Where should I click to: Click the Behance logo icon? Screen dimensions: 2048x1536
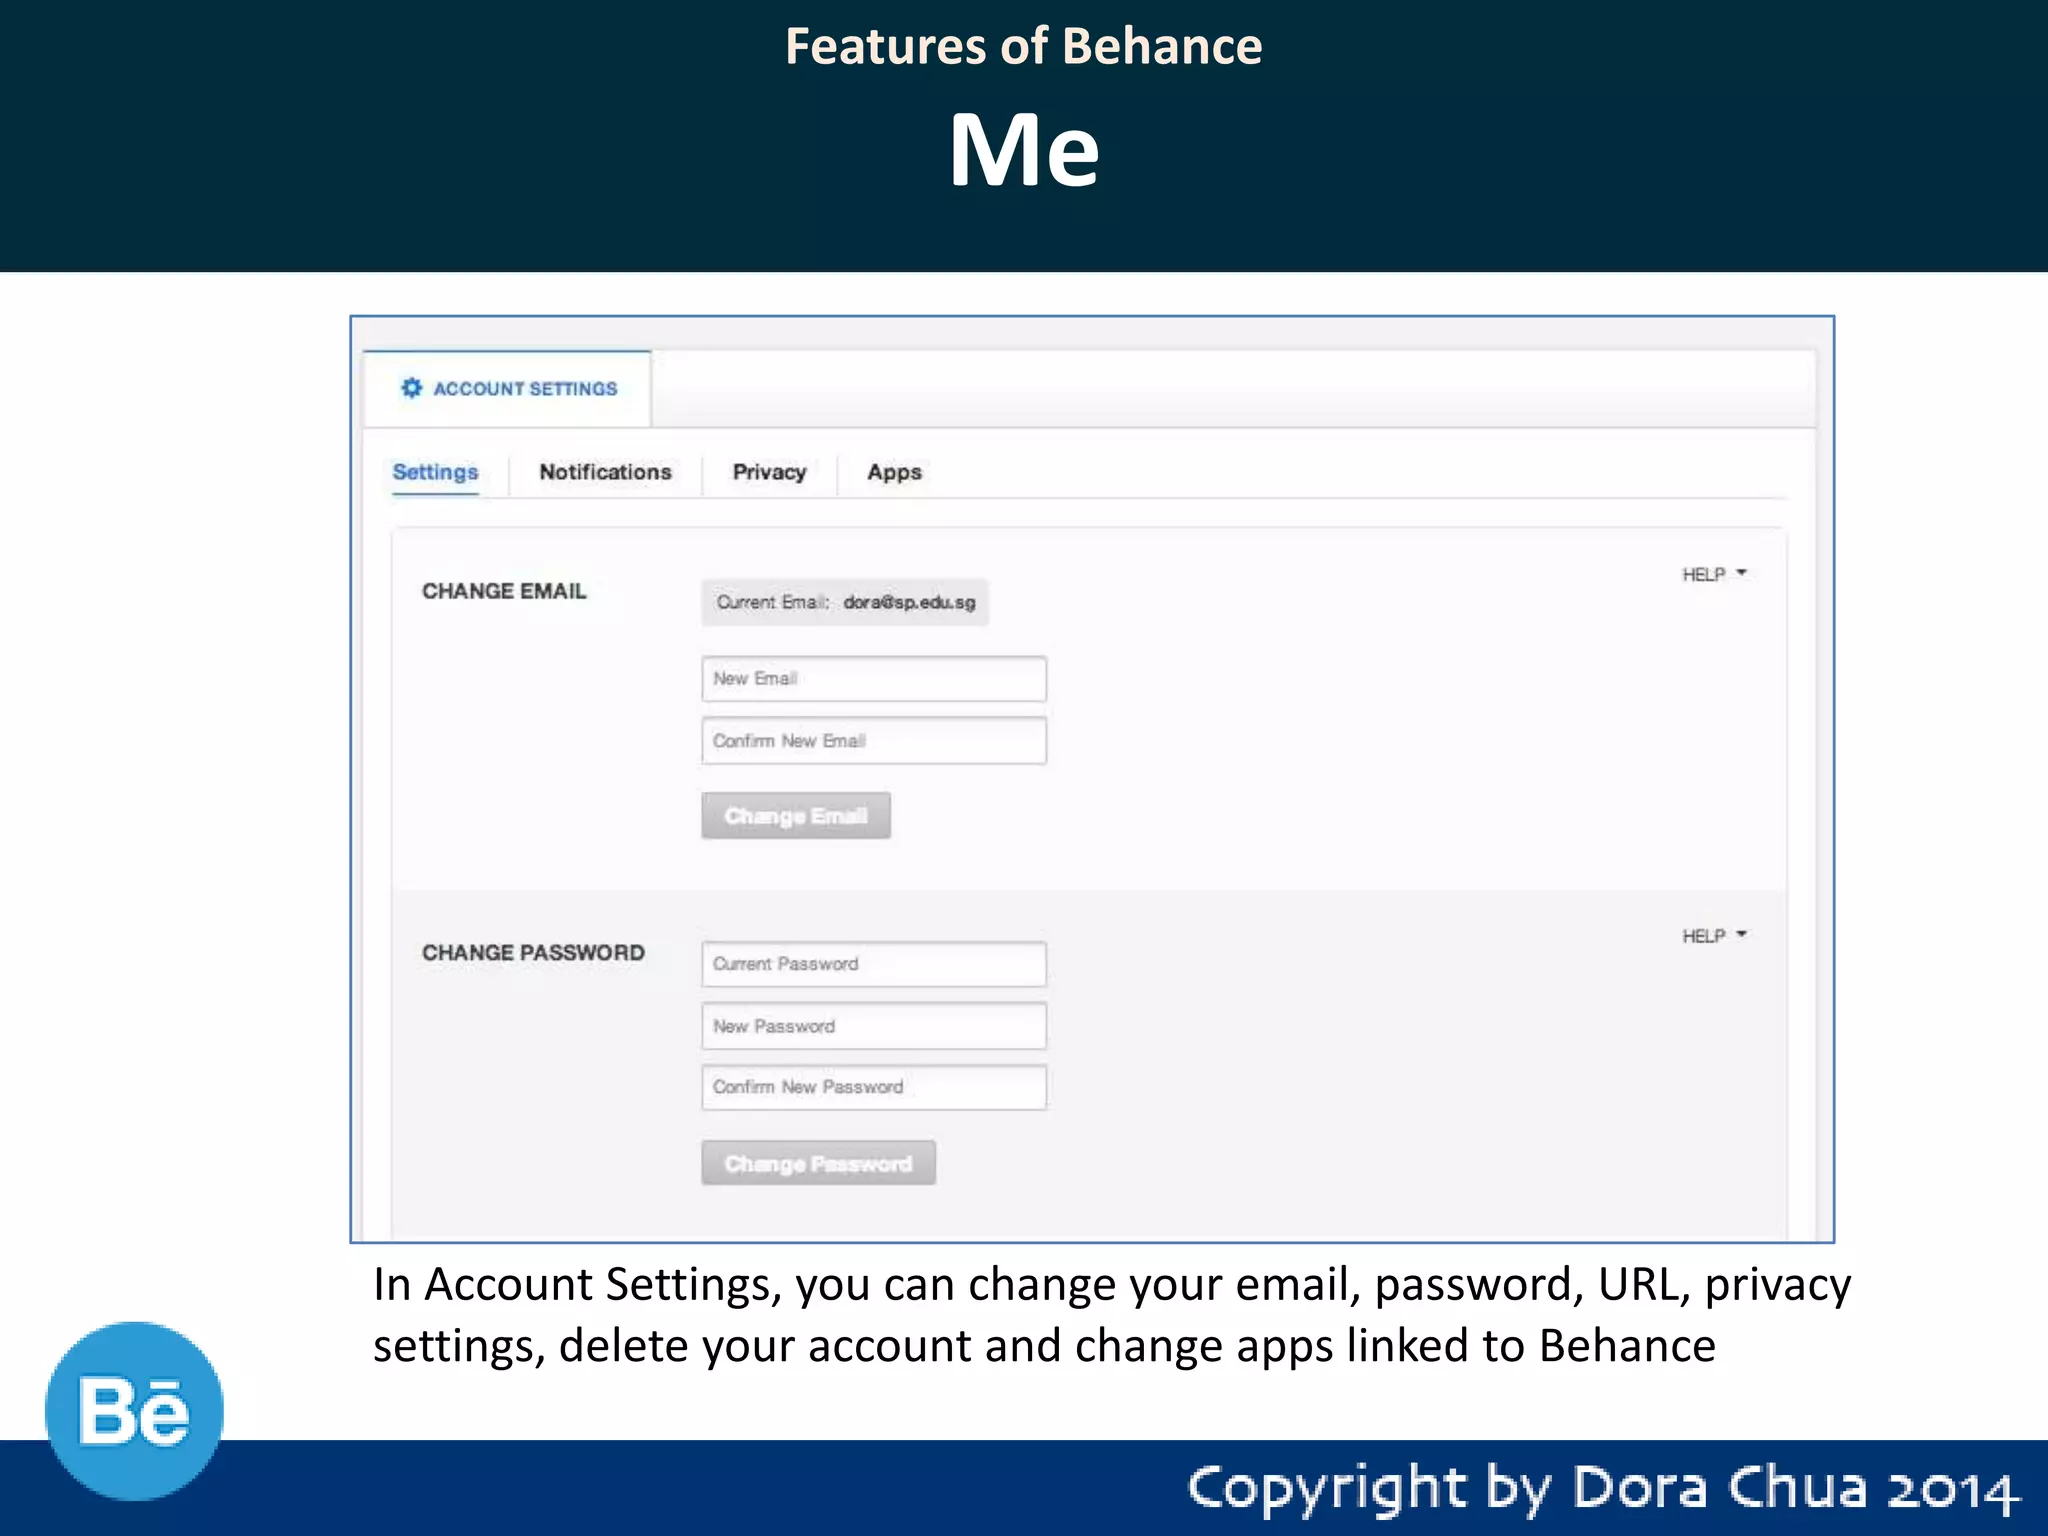(x=134, y=1411)
